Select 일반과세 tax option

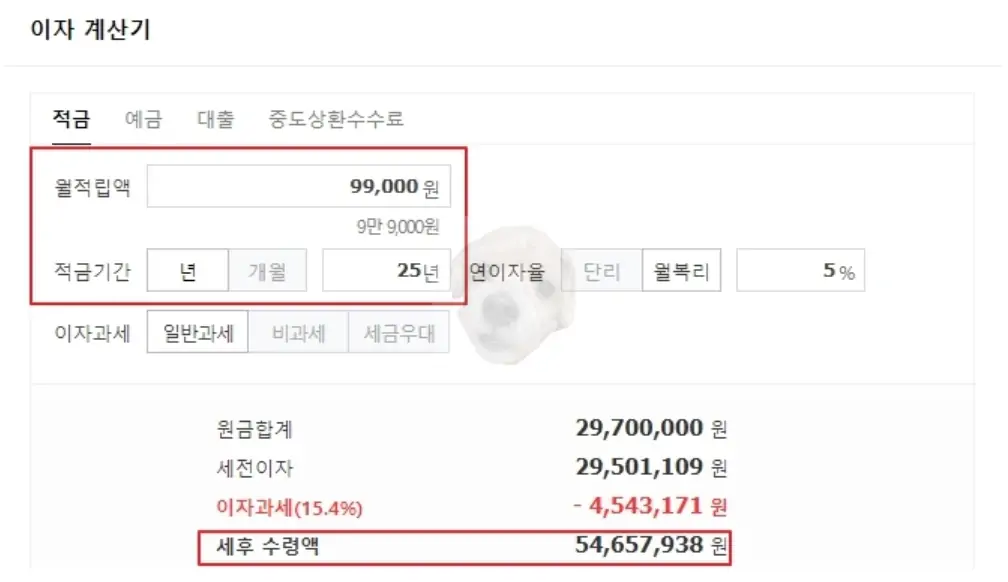(195, 332)
